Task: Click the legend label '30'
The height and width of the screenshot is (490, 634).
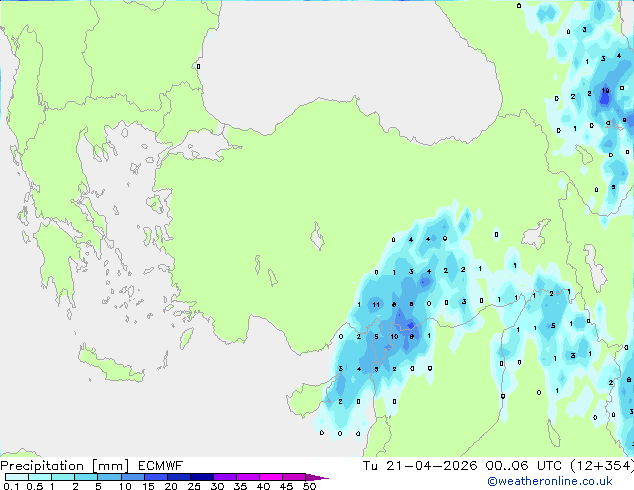Action: [217, 486]
